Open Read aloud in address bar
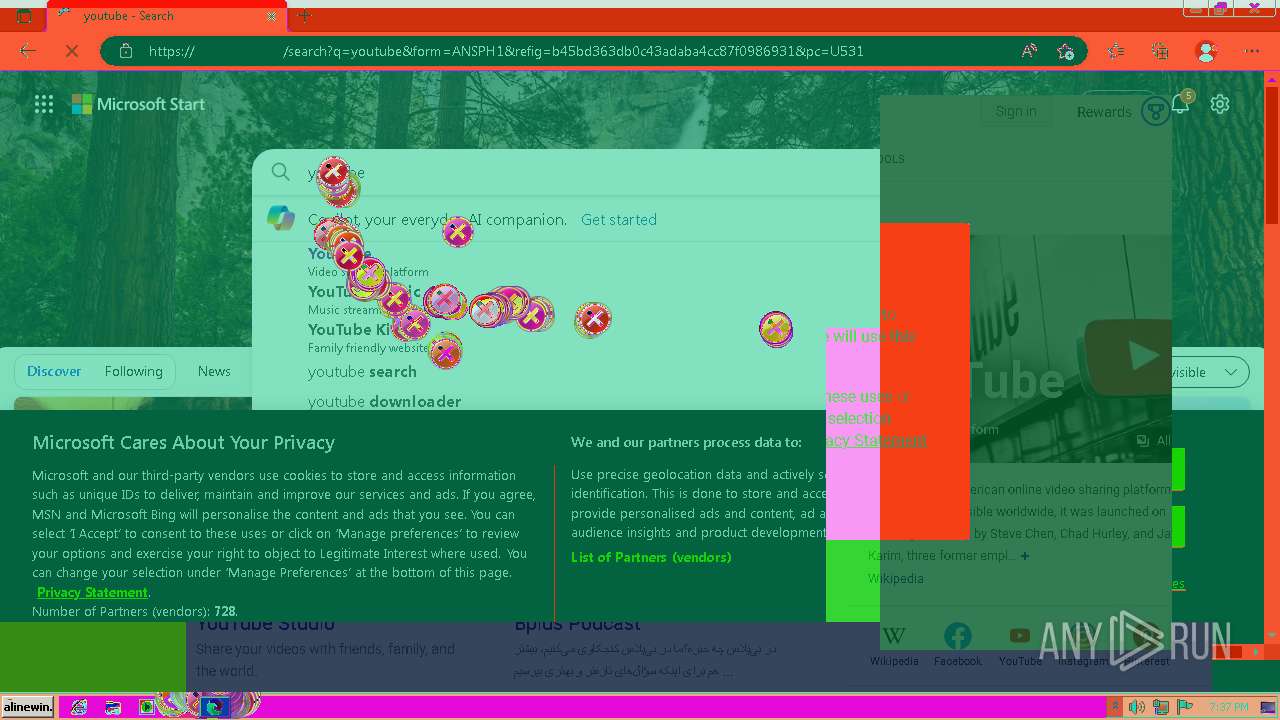 (1029, 51)
